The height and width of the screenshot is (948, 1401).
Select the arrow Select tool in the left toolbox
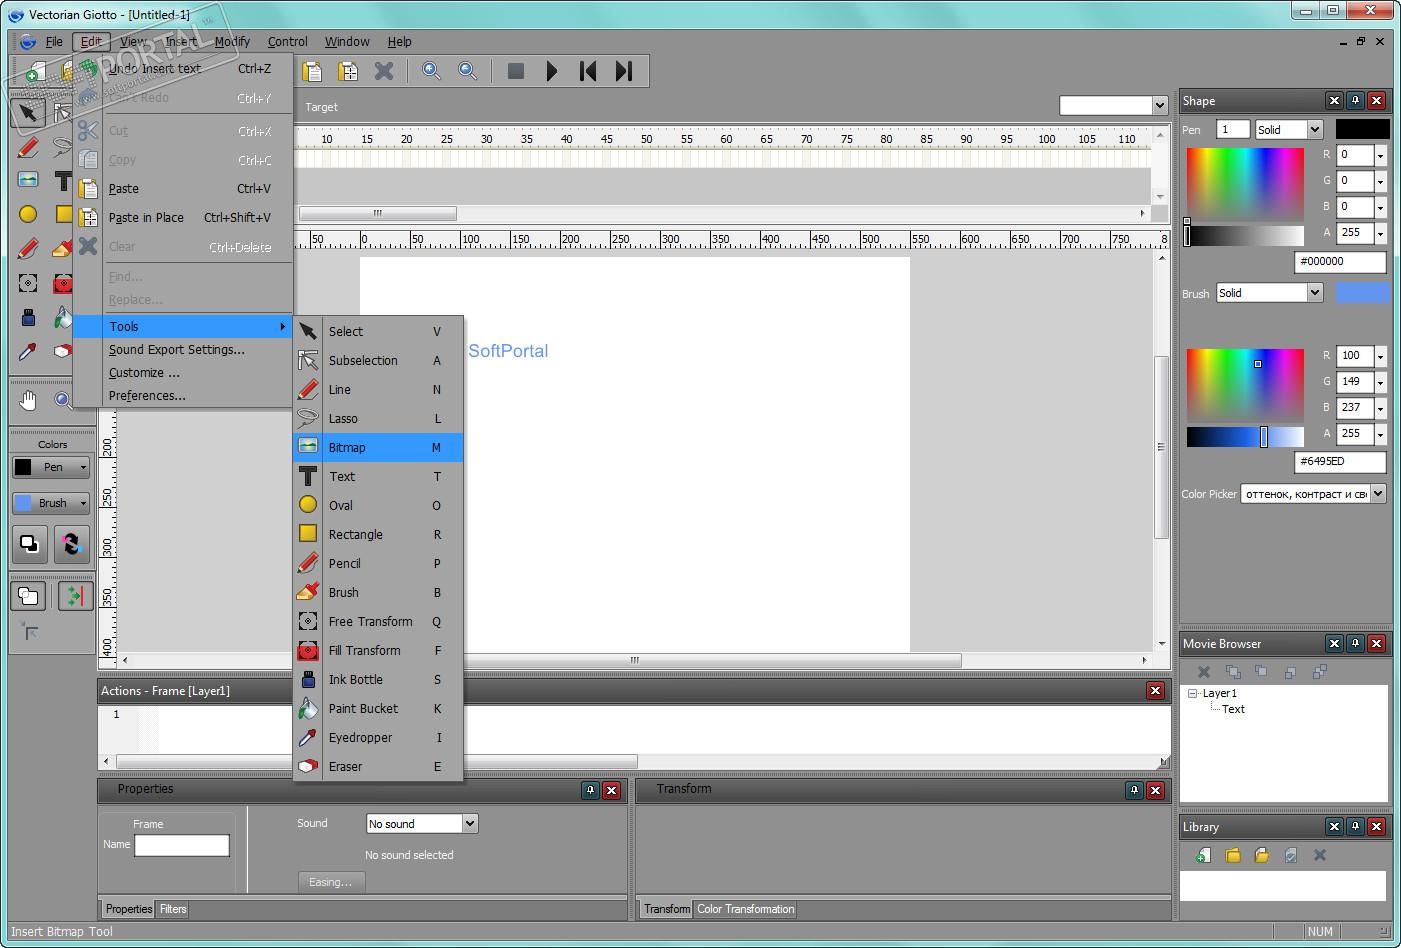[27, 112]
